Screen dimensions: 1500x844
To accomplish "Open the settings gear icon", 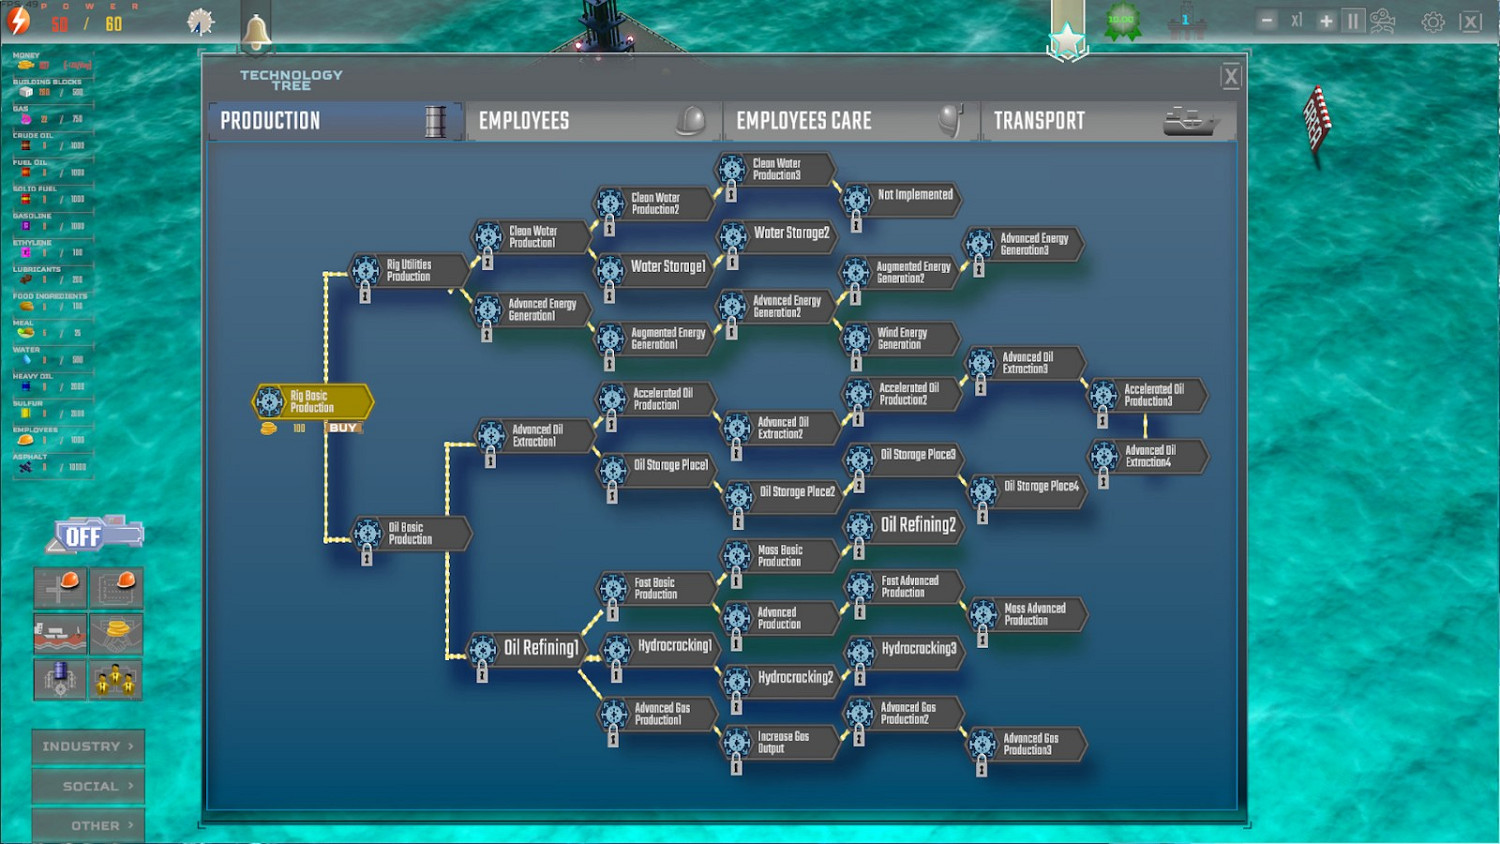I will coord(1433,20).
